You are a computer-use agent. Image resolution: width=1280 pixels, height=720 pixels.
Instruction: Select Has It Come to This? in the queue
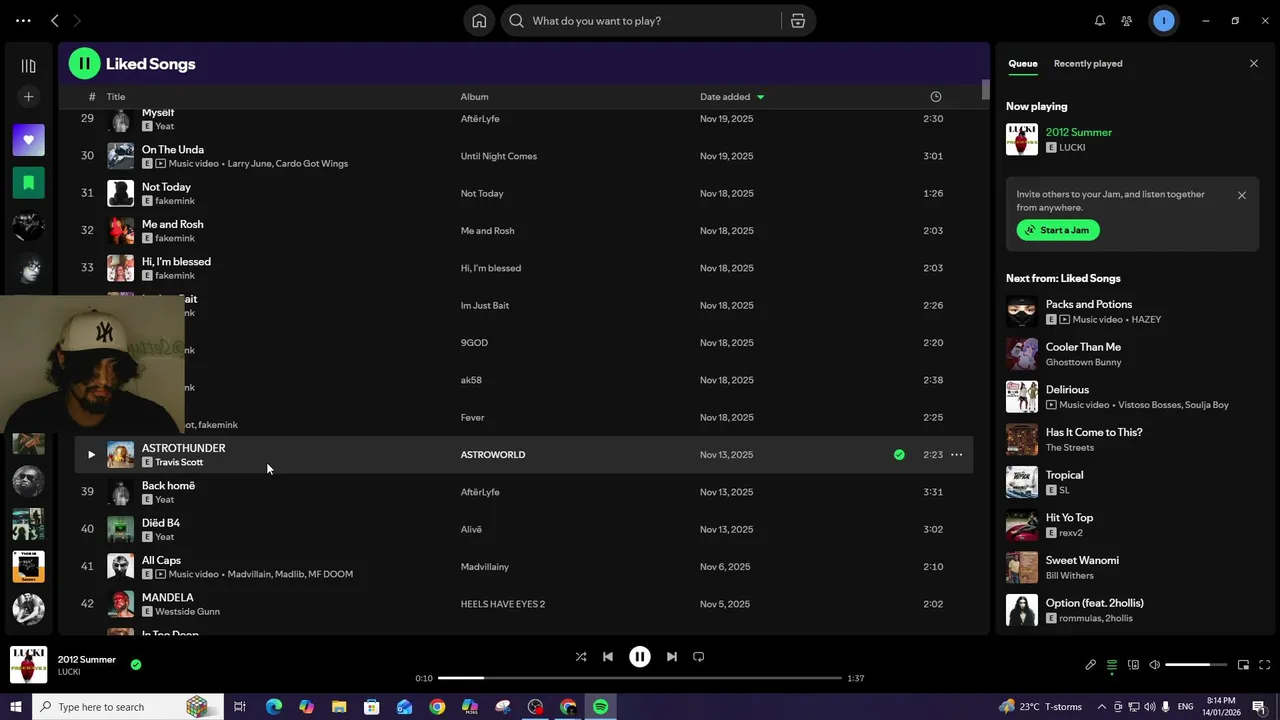point(1094,432)
